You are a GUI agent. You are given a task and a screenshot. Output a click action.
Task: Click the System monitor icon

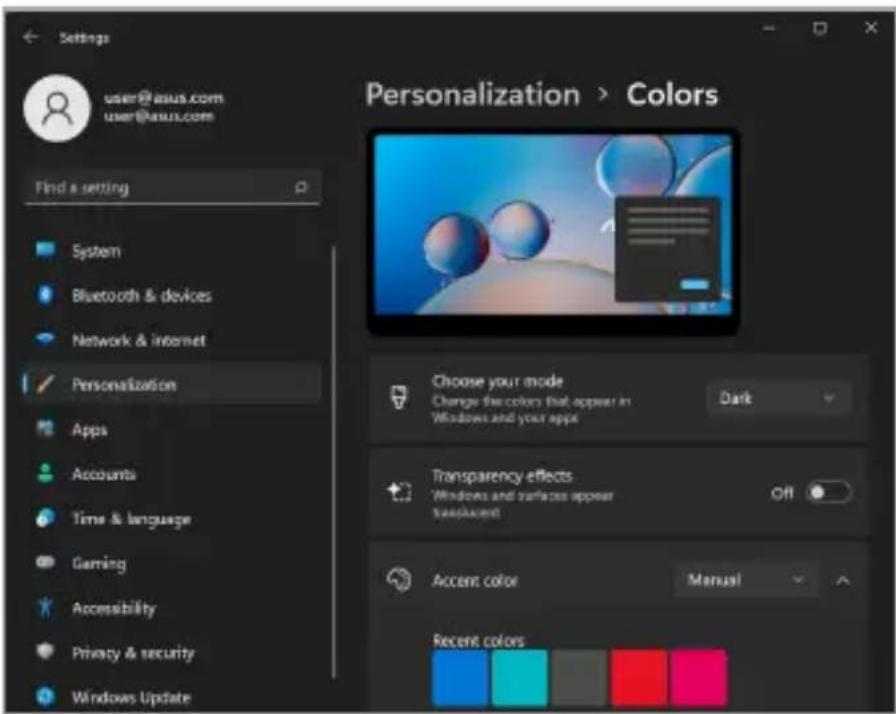point(45,250)
